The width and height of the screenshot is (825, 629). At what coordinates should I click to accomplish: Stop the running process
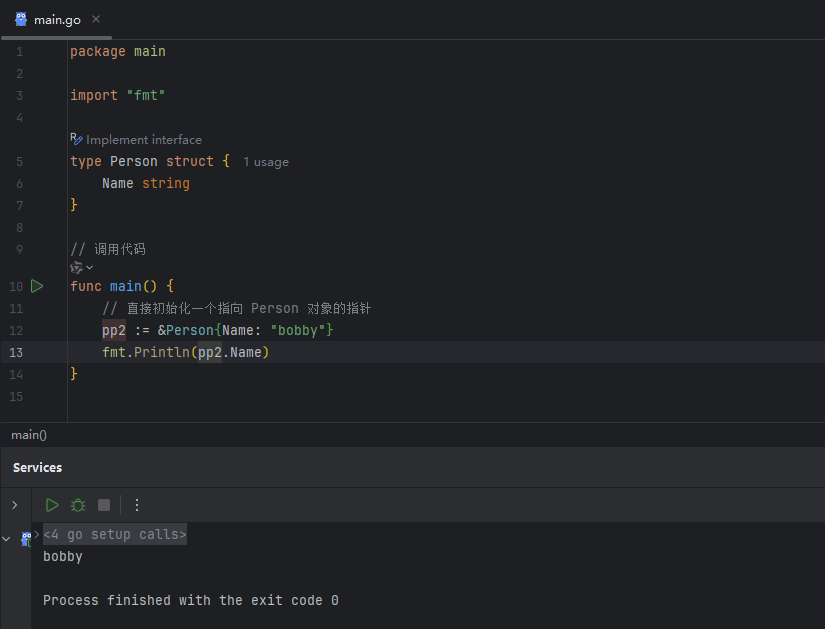(x=104, y=505)
